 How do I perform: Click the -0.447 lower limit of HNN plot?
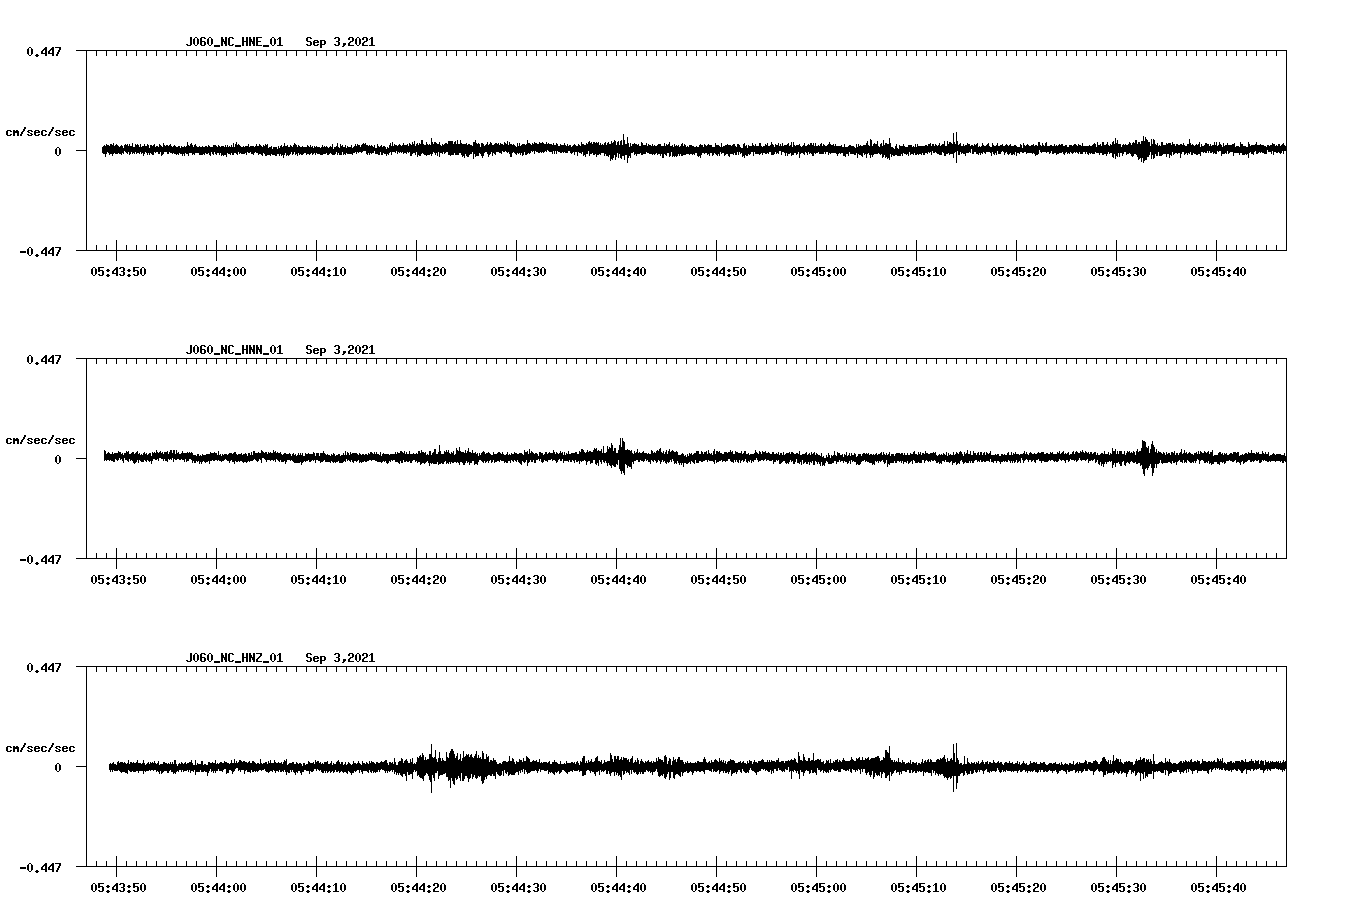(40, 560)
